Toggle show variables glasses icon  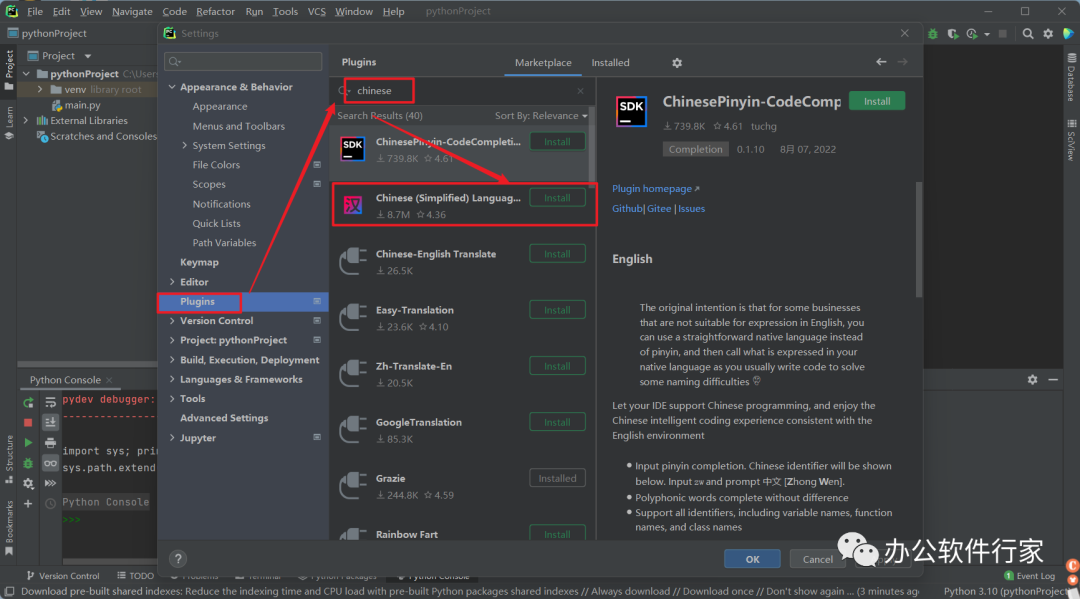pos(50,463)
